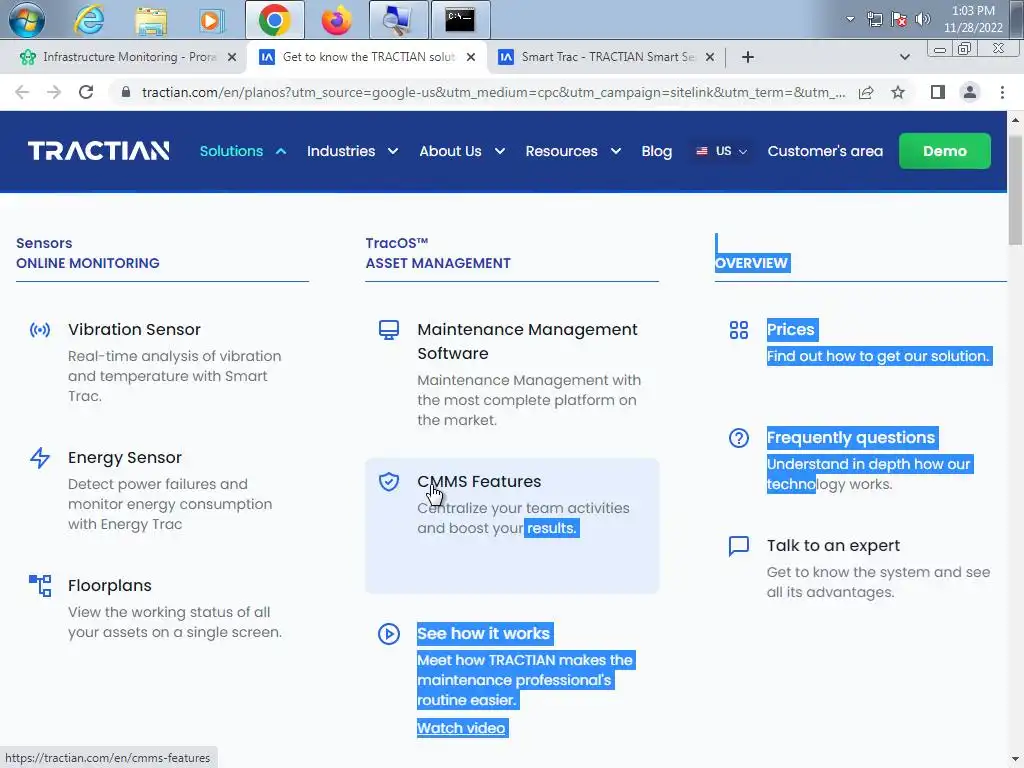1024x768 pixels.
Task: Open the Floorplans link
Action: 110,586
